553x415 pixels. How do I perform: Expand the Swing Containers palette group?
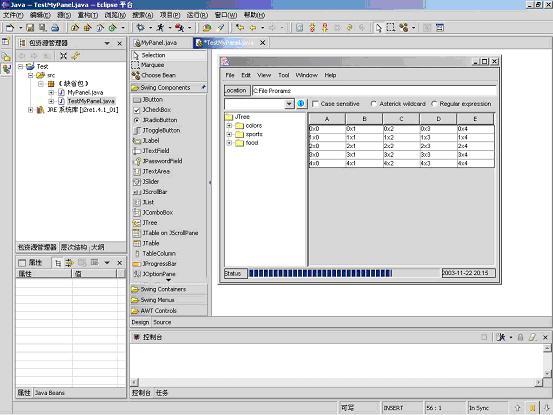point(163,289)
